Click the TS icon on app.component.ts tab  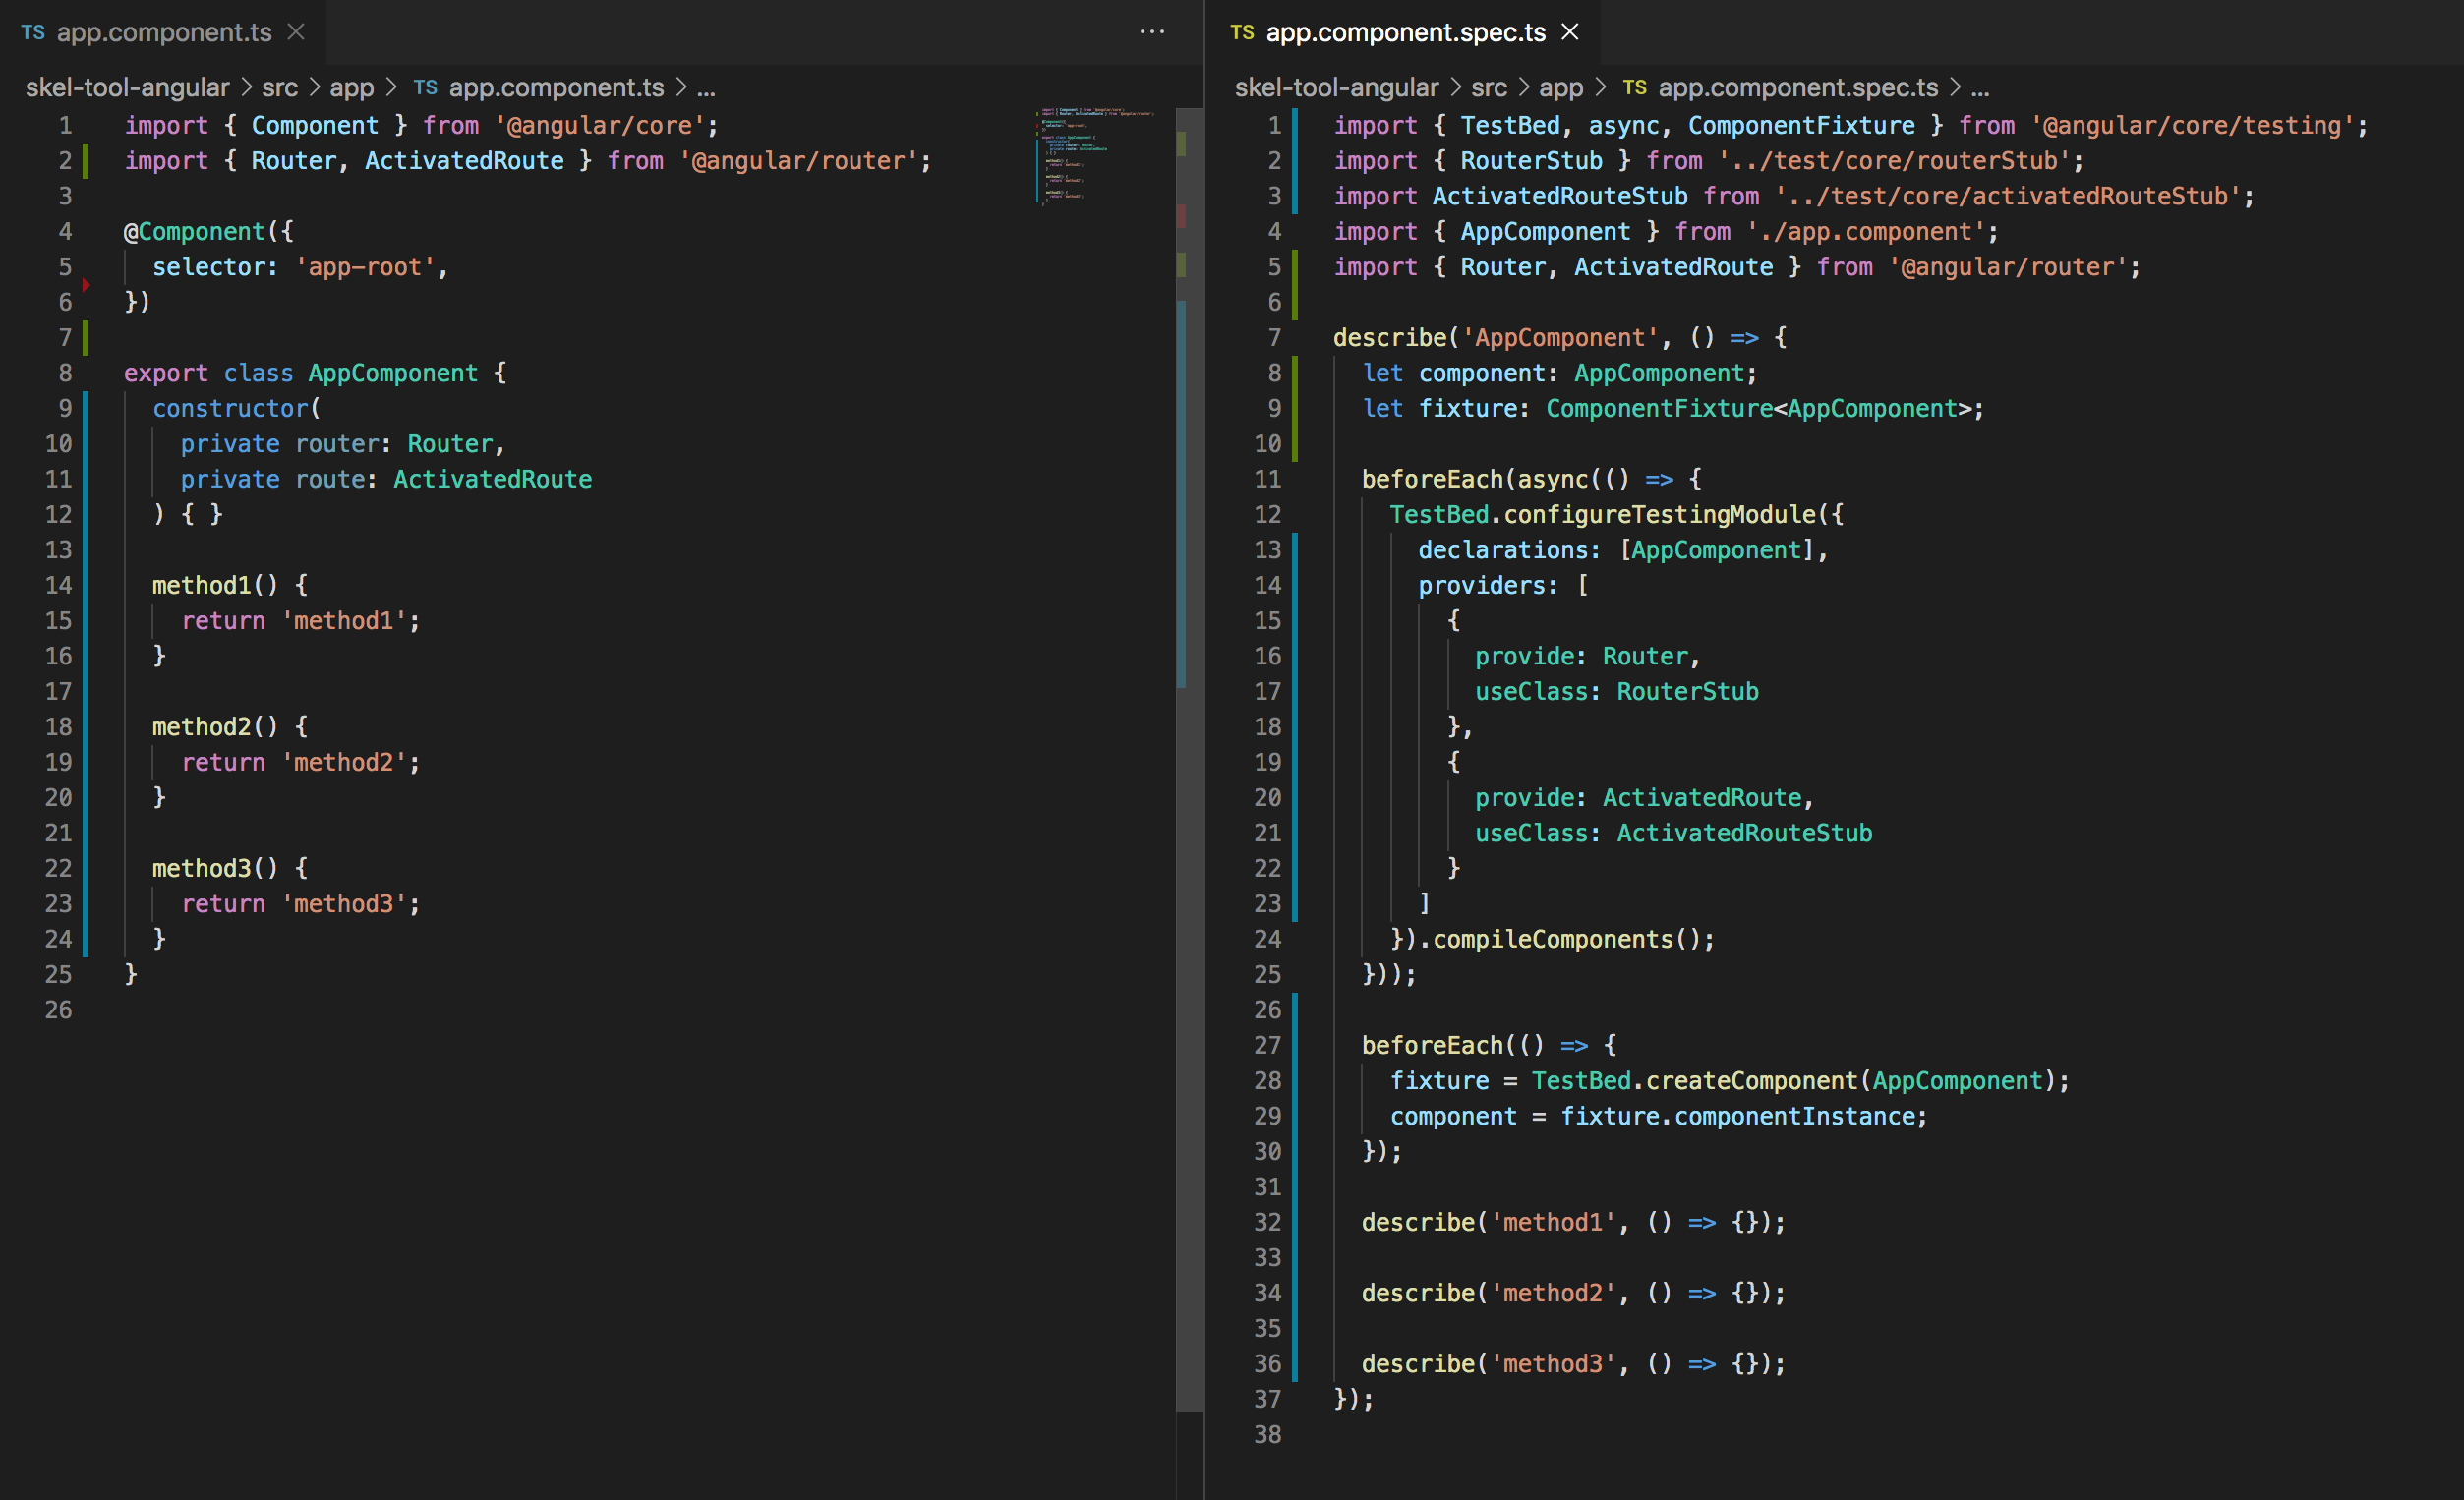click(33, 33)
